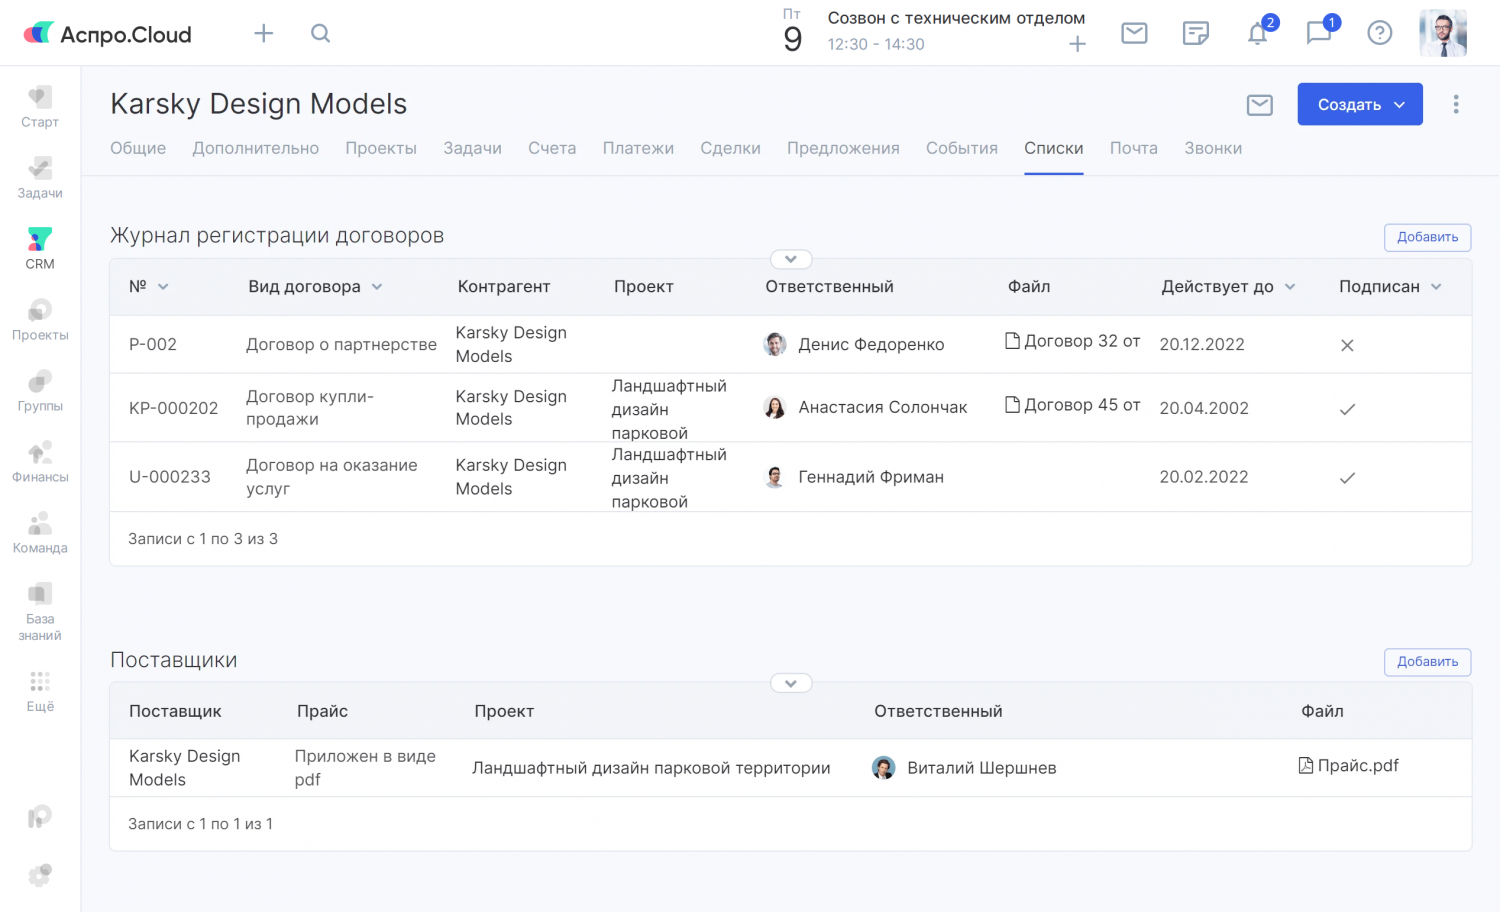
Task: Open the Knowledge Base sidebar icon
Action: point(40,611)
